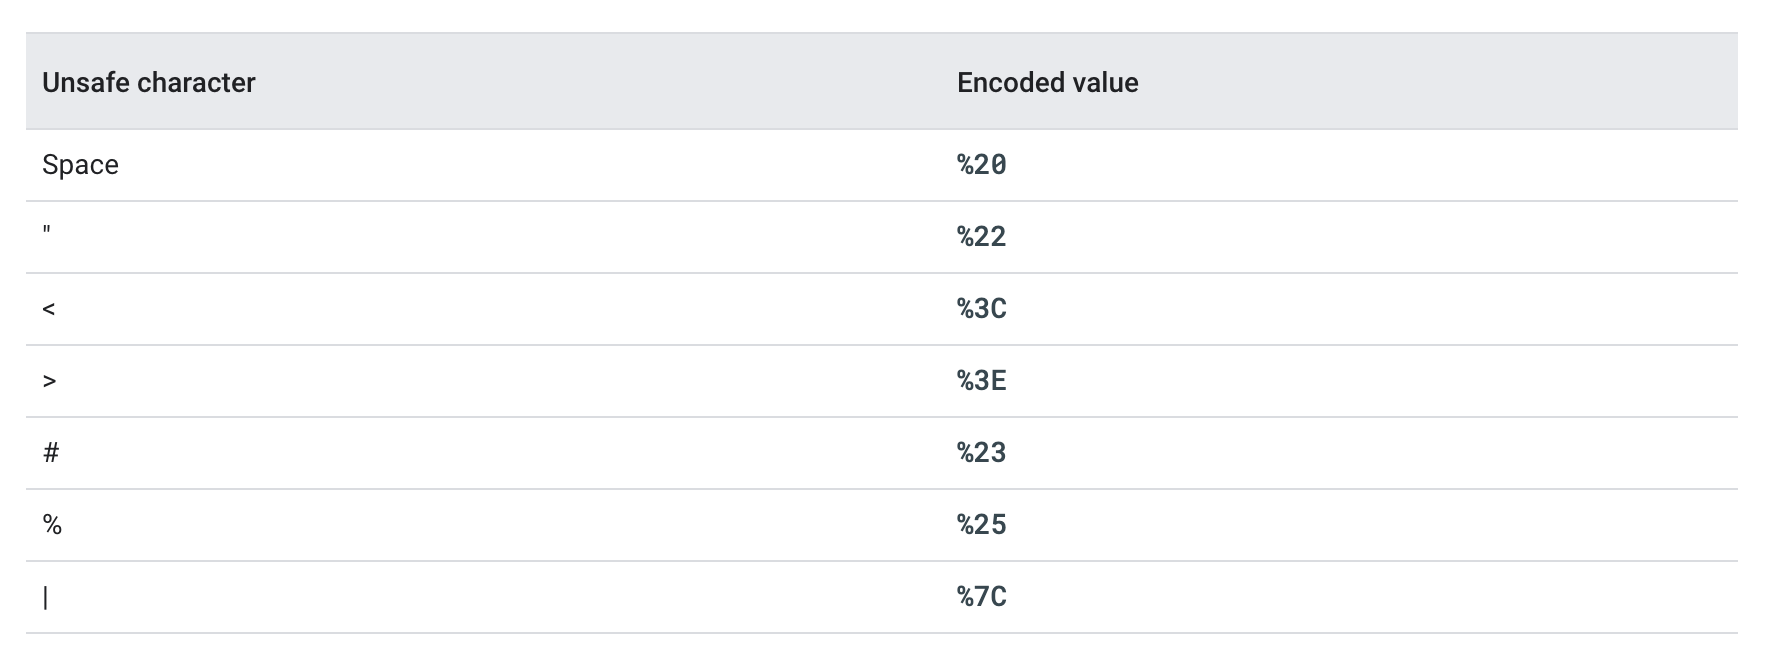Click the %20 encoded value

click(x=981, y=165)
